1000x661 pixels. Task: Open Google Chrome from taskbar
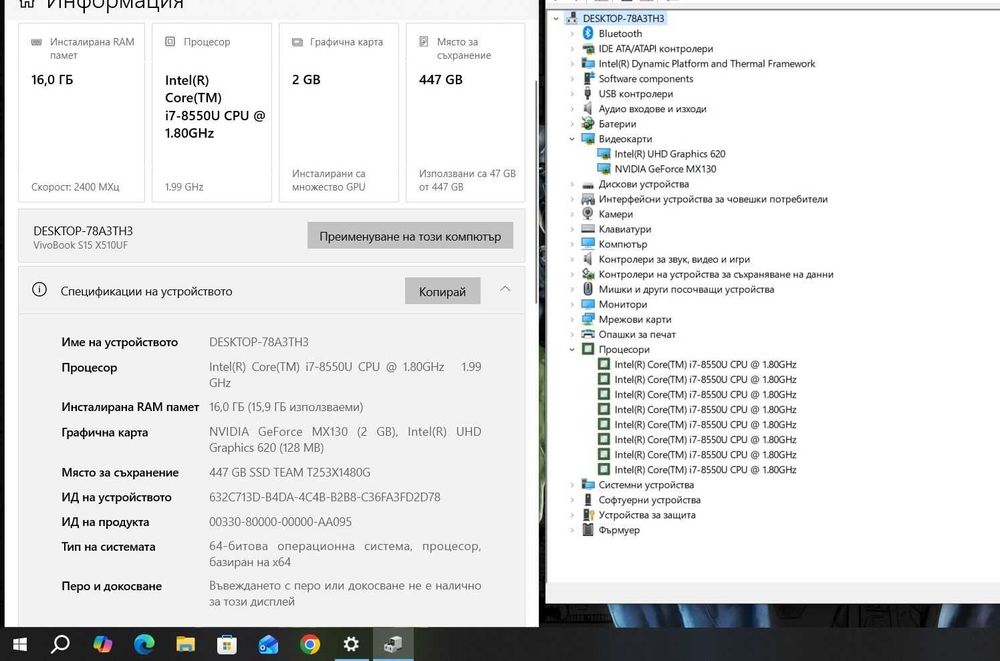310,644
